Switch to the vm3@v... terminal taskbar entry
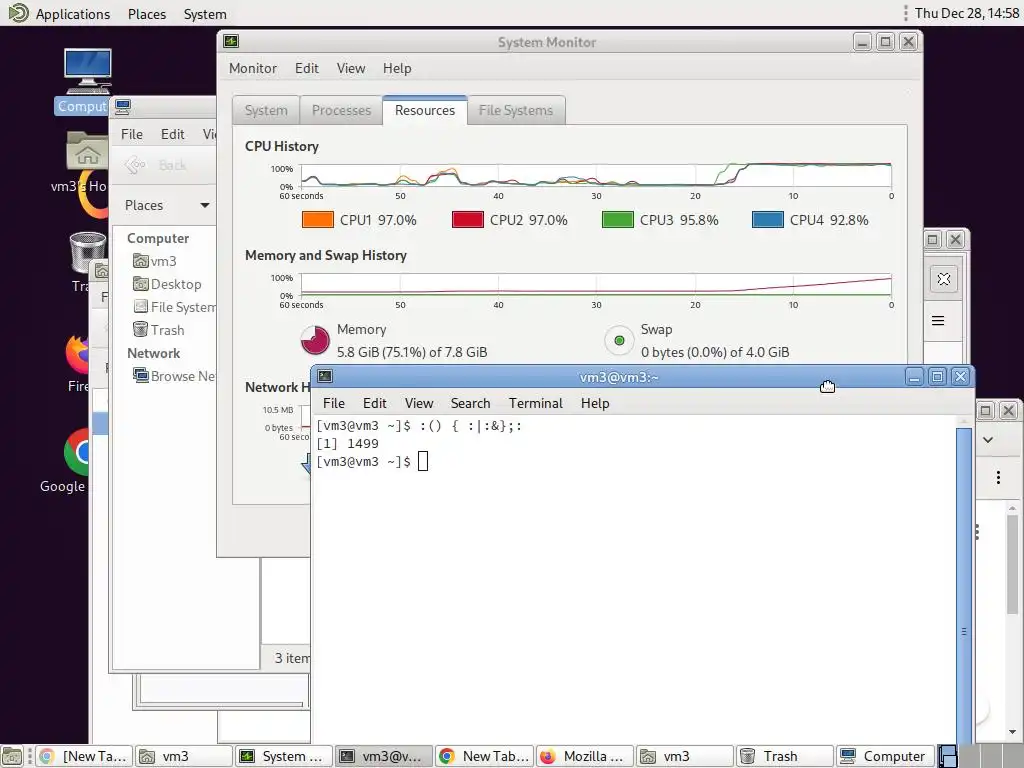This screenshot has height=768, width=1024. tap(383, 756)
